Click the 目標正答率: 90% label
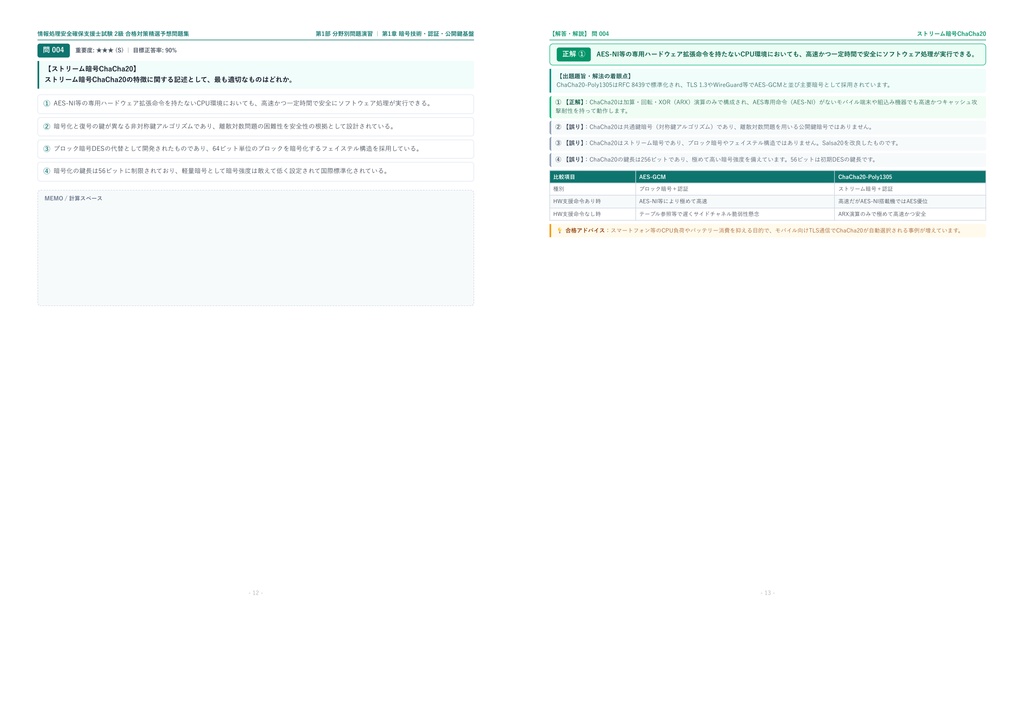1024x724 pixels. point(155,50)
